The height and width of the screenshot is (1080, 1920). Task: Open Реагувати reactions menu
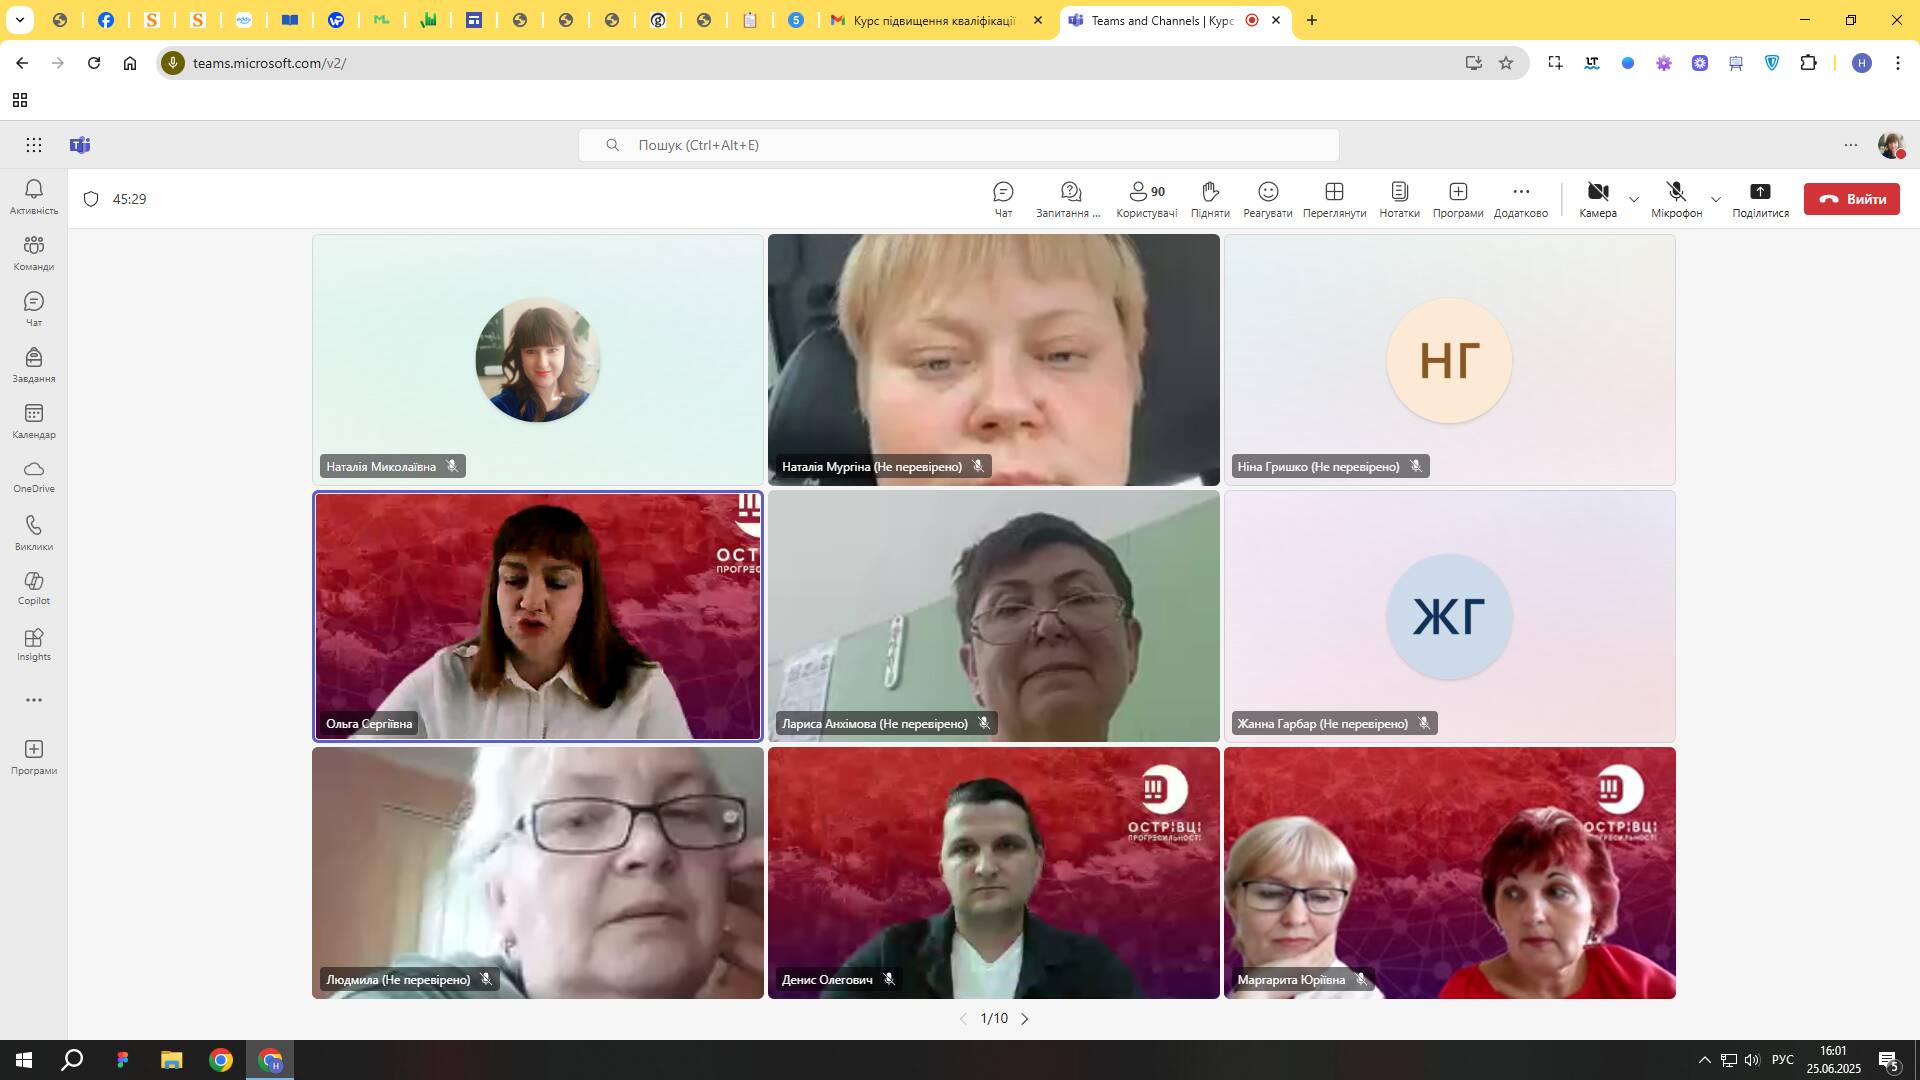click(x=1268, y=199)
